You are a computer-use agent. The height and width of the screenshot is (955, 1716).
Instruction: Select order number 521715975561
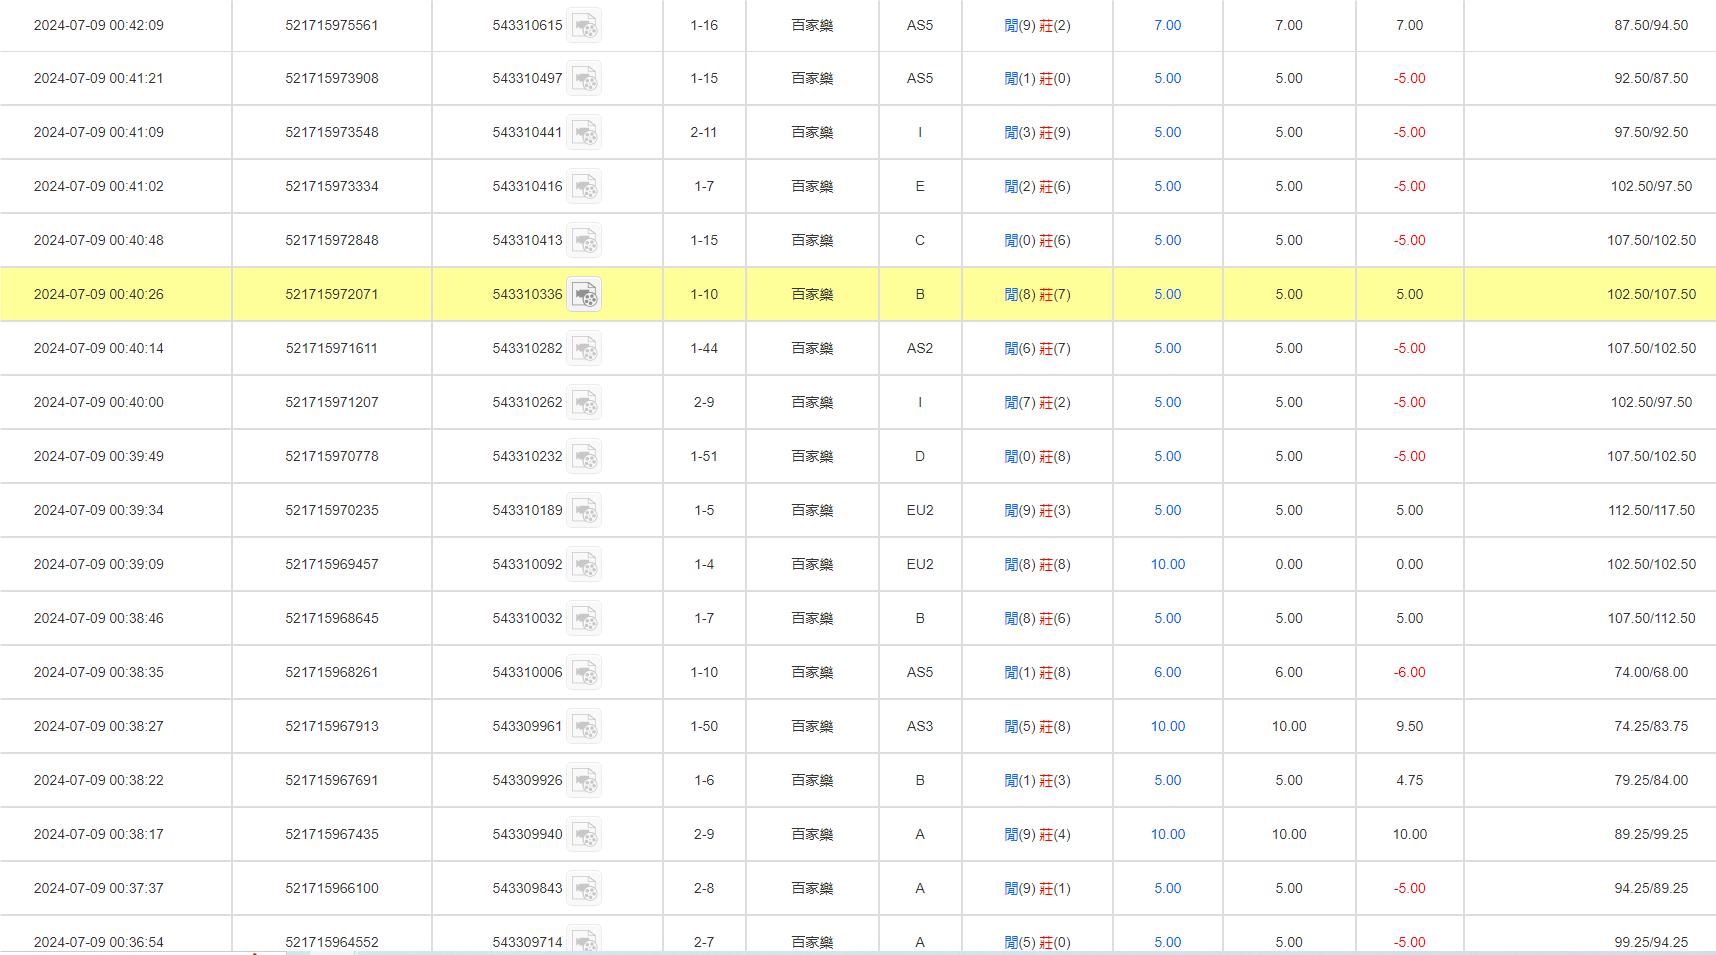[x=332, y=25]
